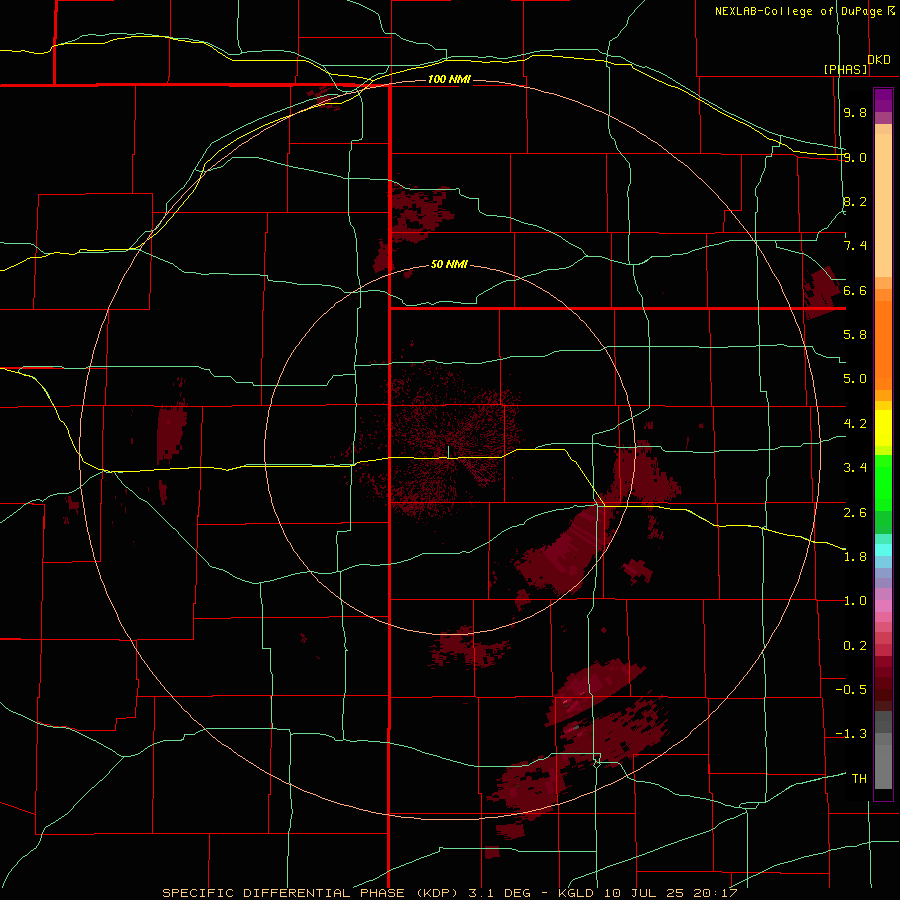Pick the bright green band of the color scale
900x900 pixels.
[x=883, y=483]
